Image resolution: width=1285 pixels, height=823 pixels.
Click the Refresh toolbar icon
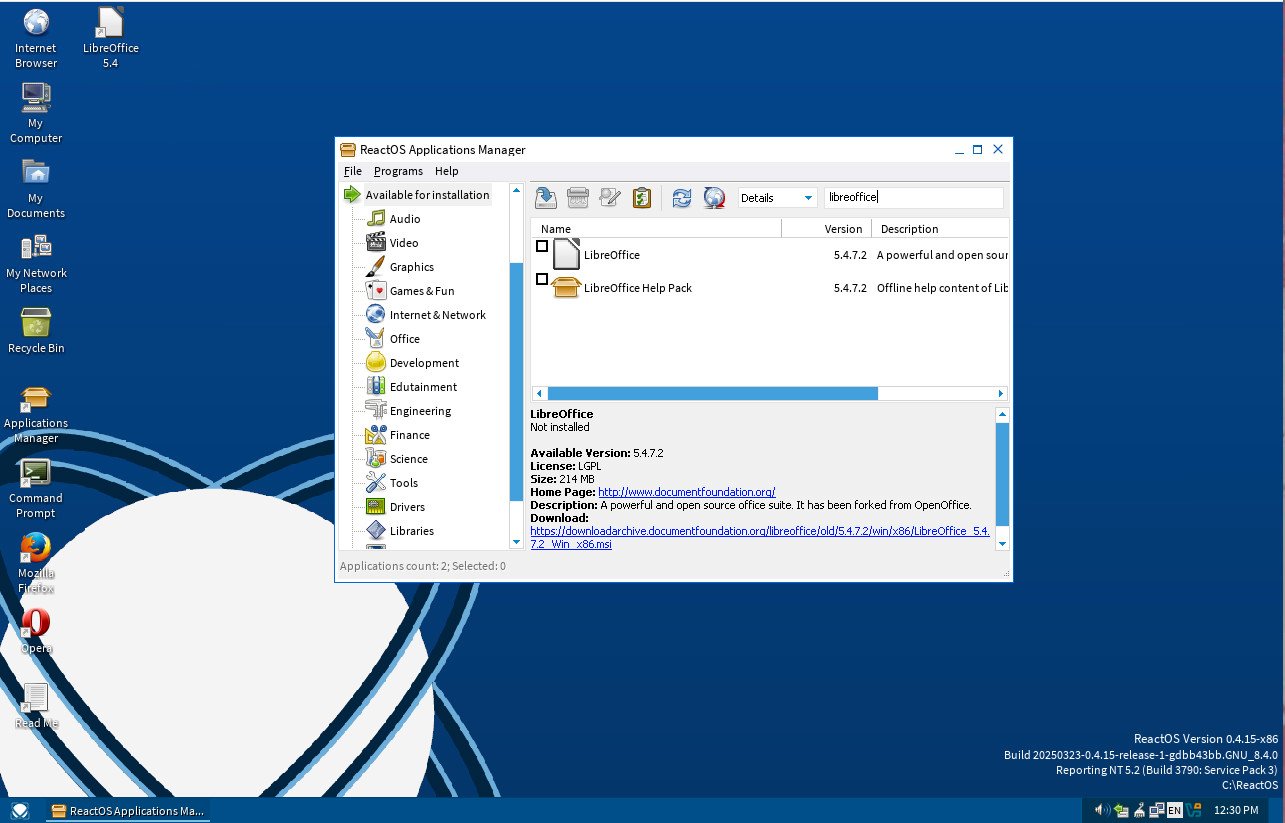point(681,197)
